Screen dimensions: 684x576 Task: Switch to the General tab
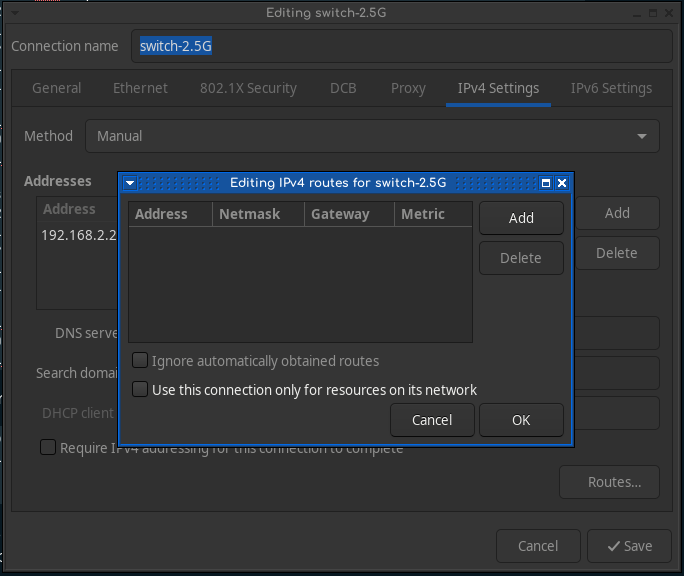pyautogui.click(x=57, y=88)
